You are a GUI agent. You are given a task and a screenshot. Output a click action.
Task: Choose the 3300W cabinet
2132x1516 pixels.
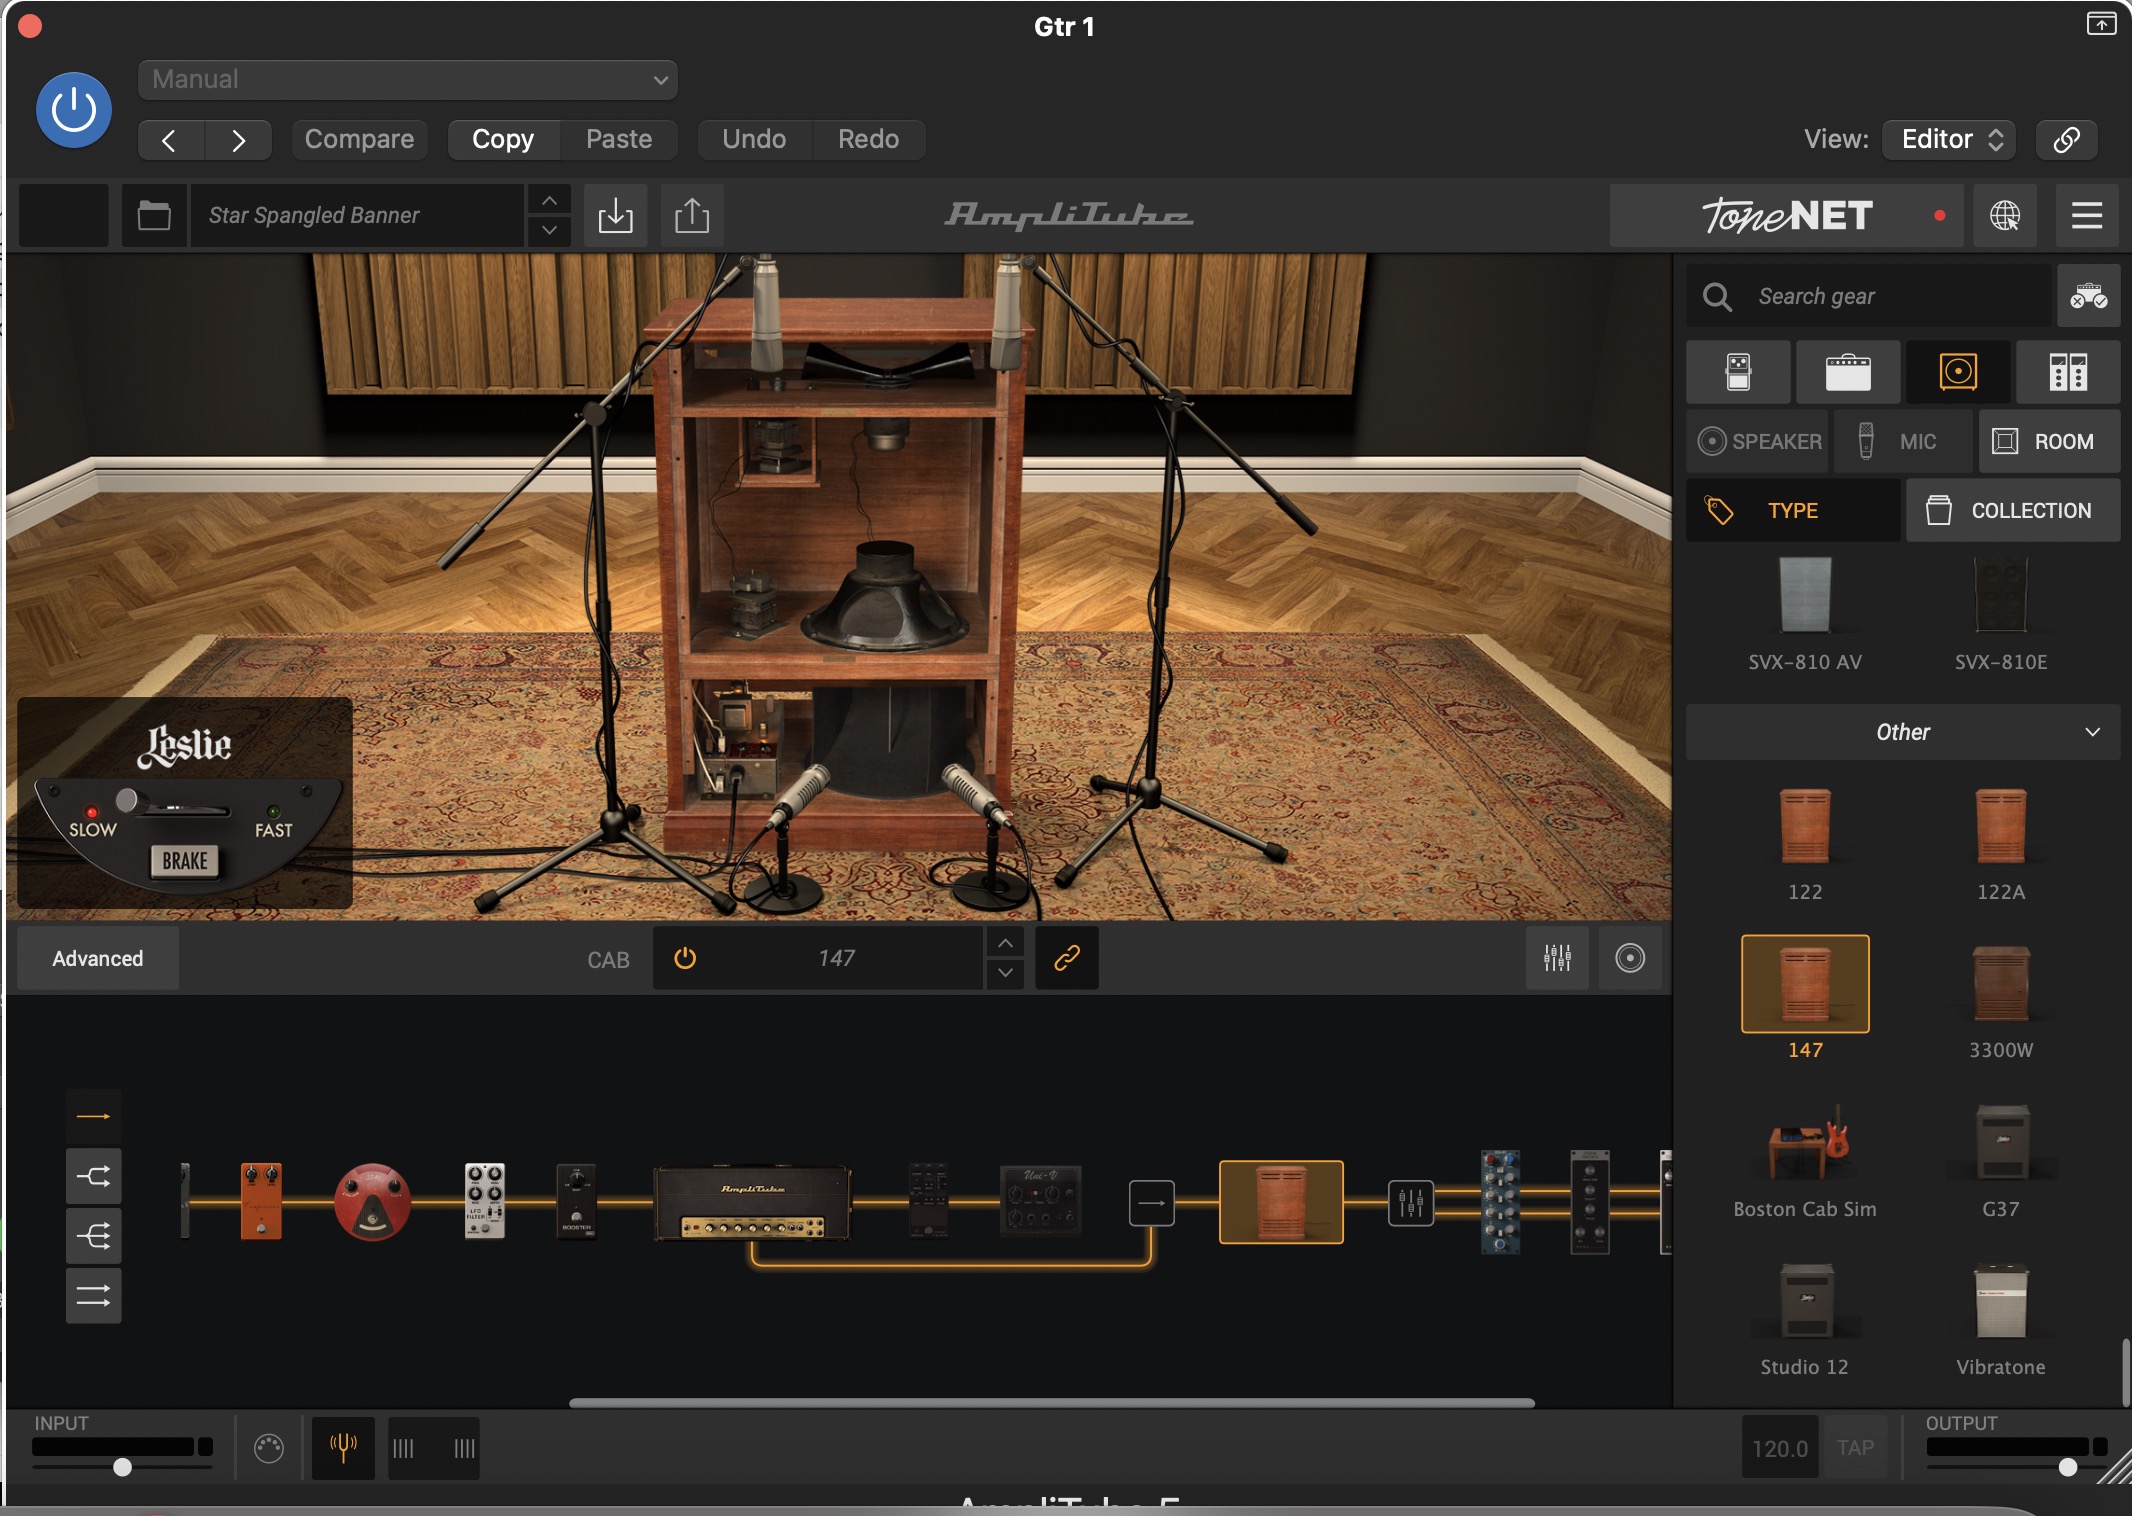(x=2001, y=1001)
